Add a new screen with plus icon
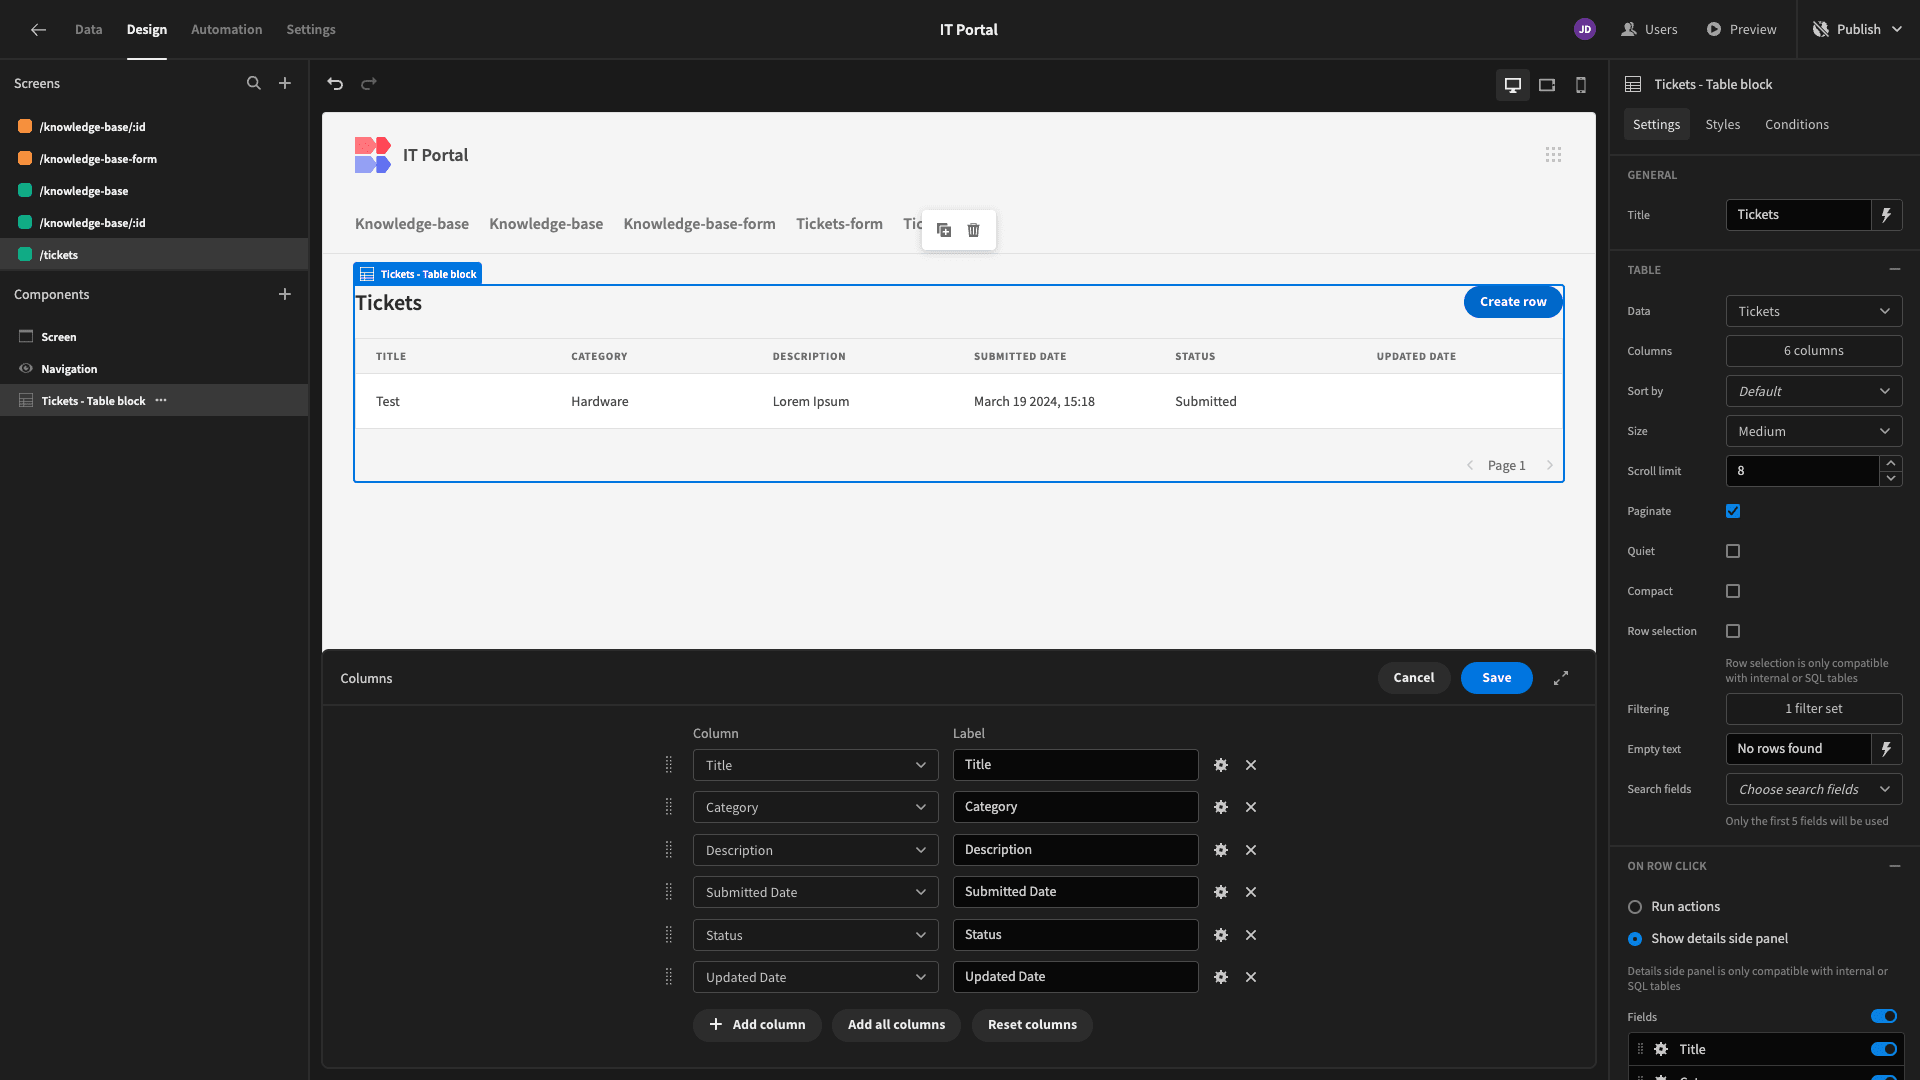This screenshot has width=1920, height=1080. click(285, 84)
